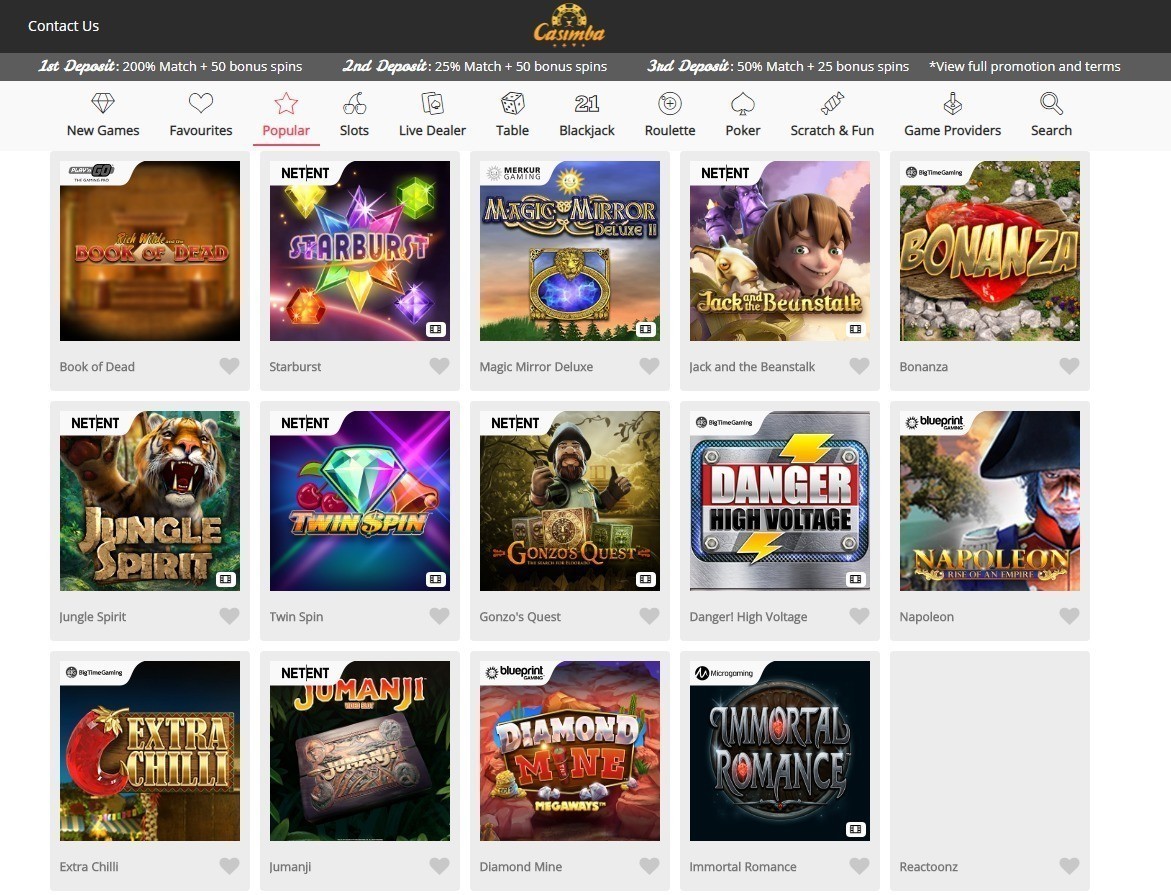This screenshot has height=895, width=1171.
Task: Open the Game Providers joystick icon
Action: (952, 103)
